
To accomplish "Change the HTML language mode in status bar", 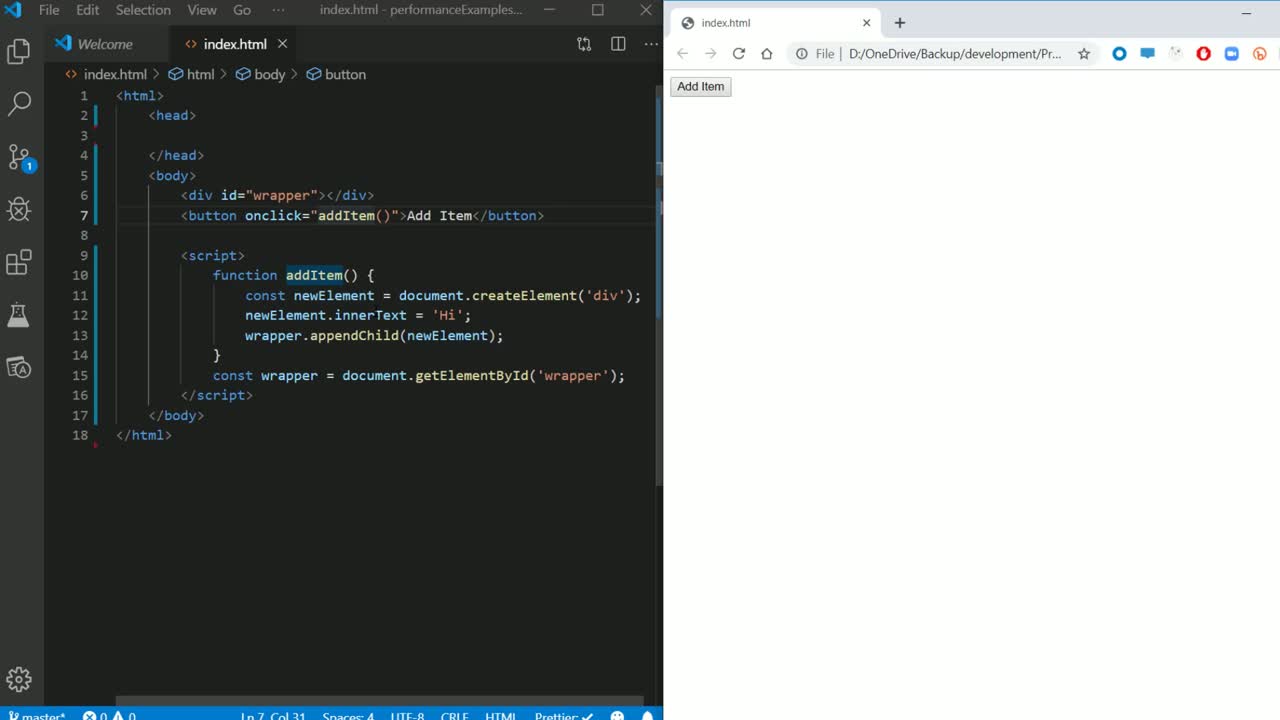I will [x=500, y=714].
